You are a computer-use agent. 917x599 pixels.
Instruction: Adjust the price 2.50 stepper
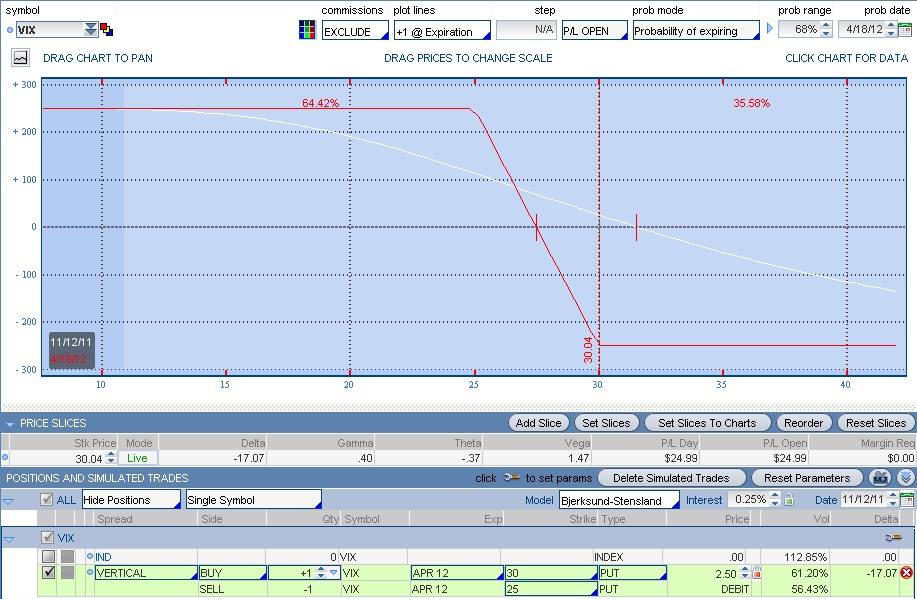[x=744, y=573]
